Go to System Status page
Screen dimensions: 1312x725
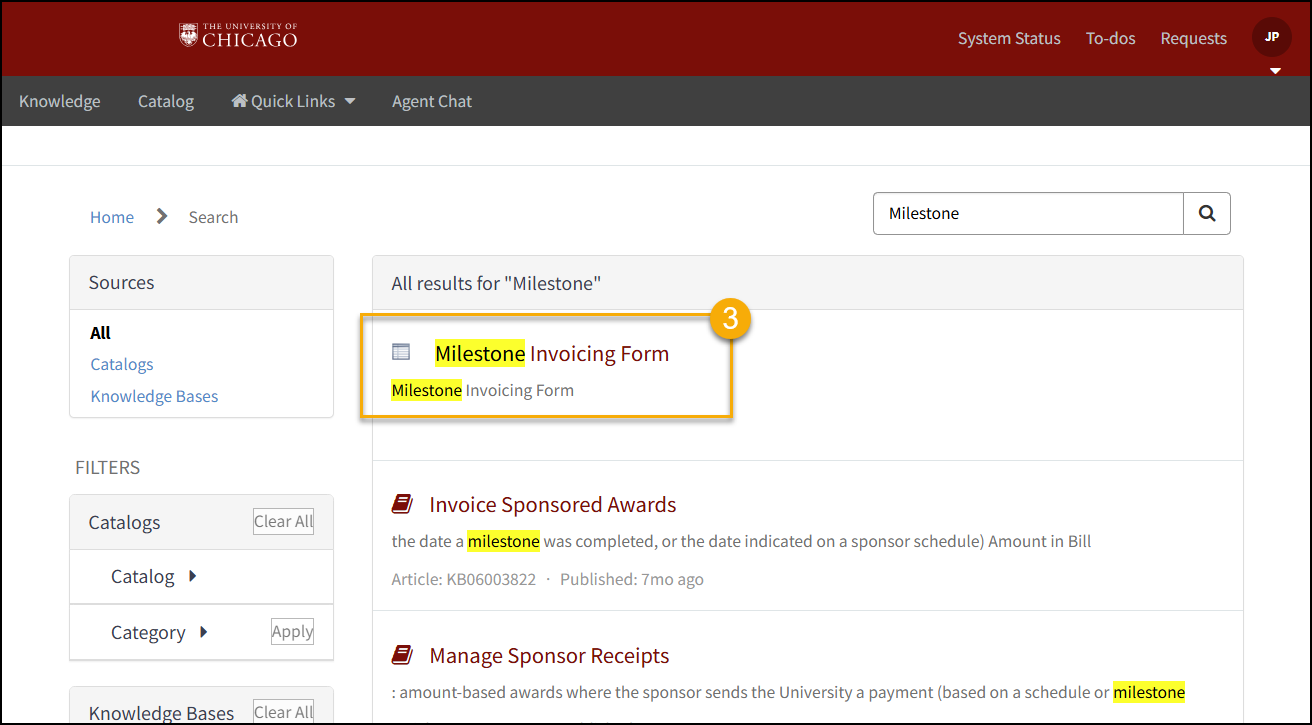click(x=1009, y=38)
